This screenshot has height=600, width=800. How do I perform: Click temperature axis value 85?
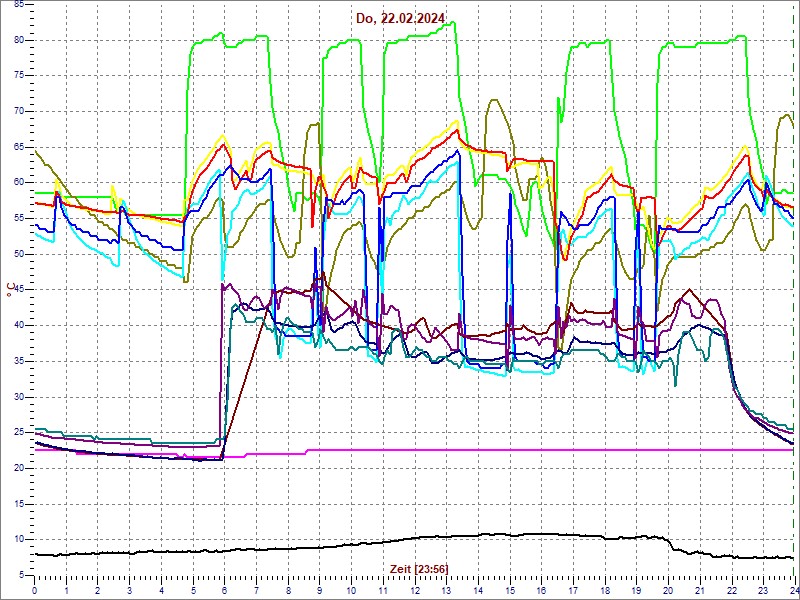(x=19, y=5)
